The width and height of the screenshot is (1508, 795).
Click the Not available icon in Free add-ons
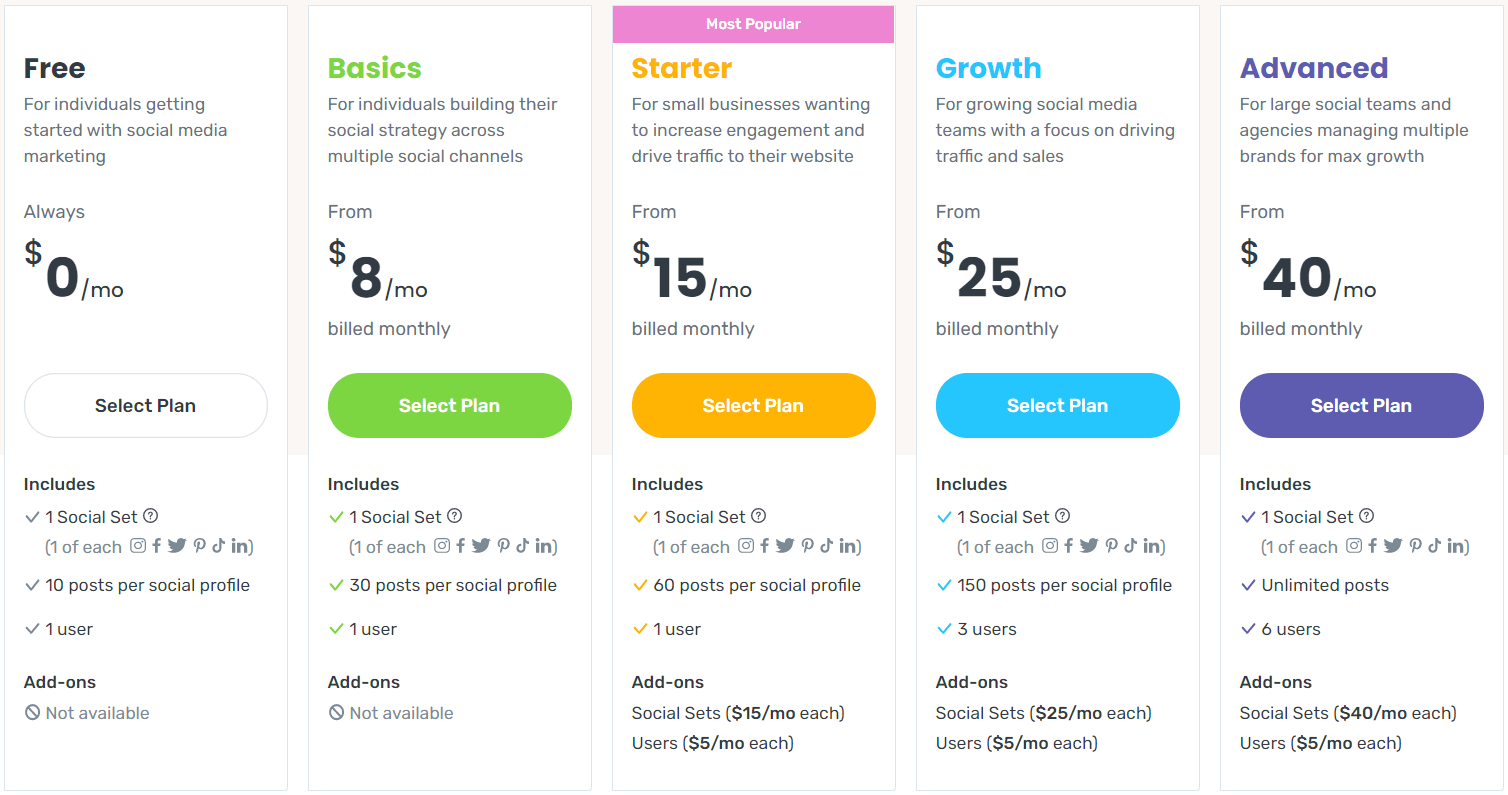pos(32,713)
